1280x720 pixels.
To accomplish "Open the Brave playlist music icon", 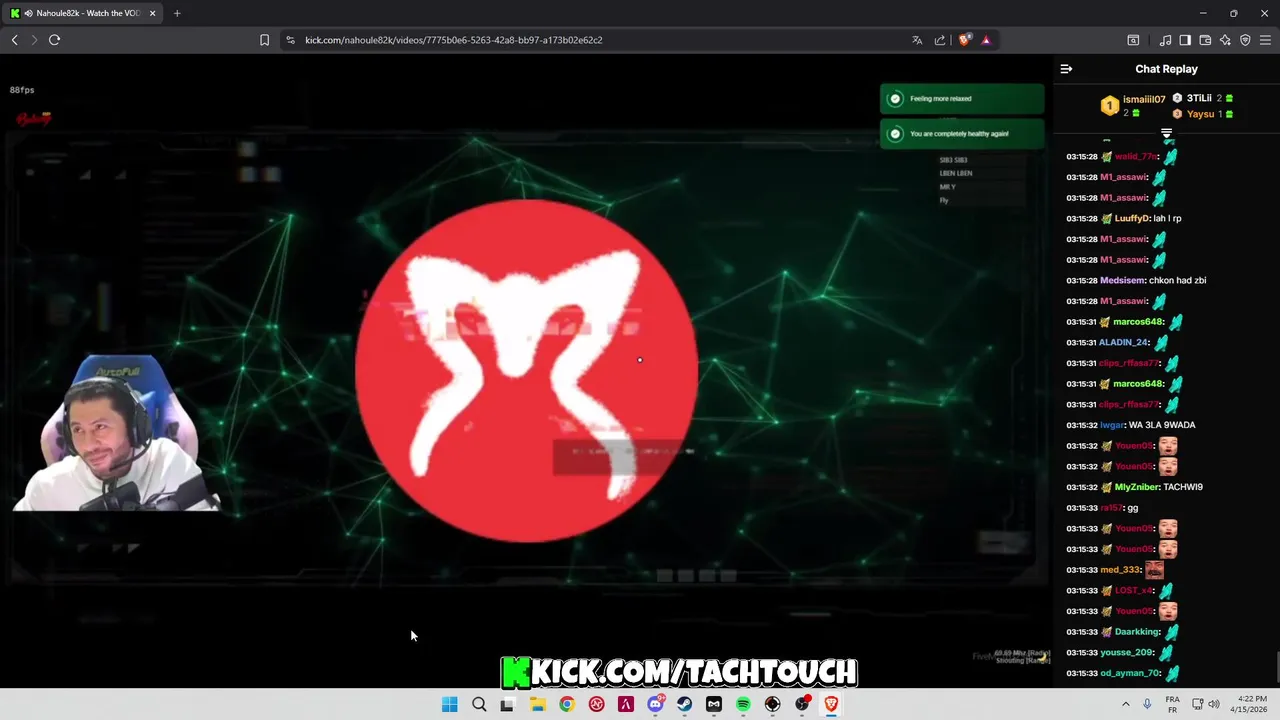I will coord(1165,40).
